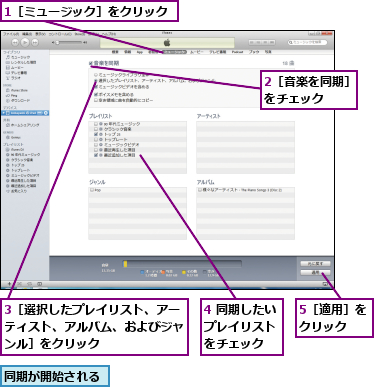This screenshot has width=374, height=387.
Task: Check the Pop genre checkbox
Action: pos(92,190)
